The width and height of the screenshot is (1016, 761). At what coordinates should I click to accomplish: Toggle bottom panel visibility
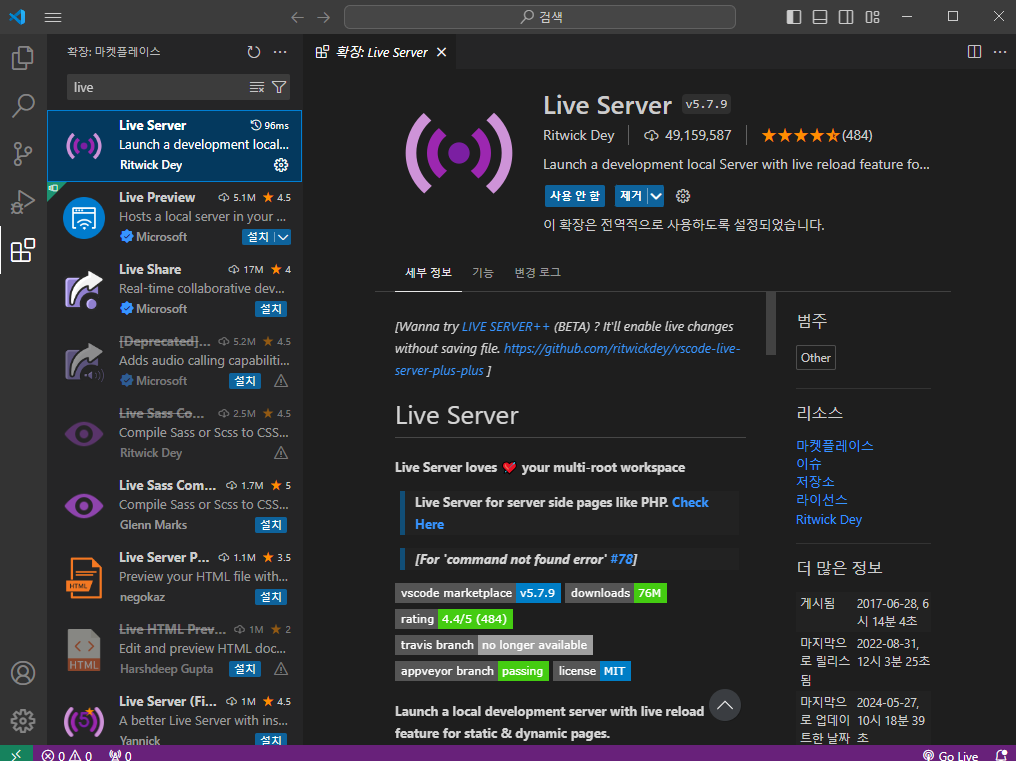point(820,17)
